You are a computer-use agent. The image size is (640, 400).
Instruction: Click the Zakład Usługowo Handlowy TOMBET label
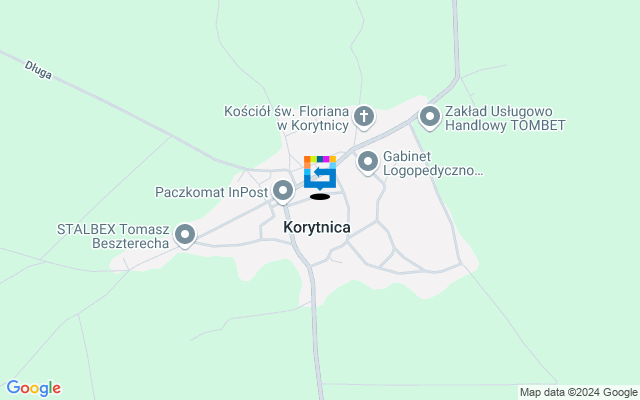click(505, 118)
